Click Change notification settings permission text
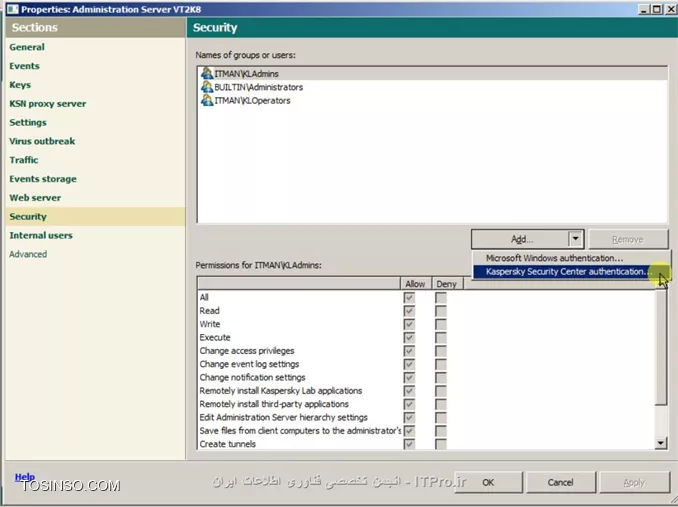 (252, 378)
